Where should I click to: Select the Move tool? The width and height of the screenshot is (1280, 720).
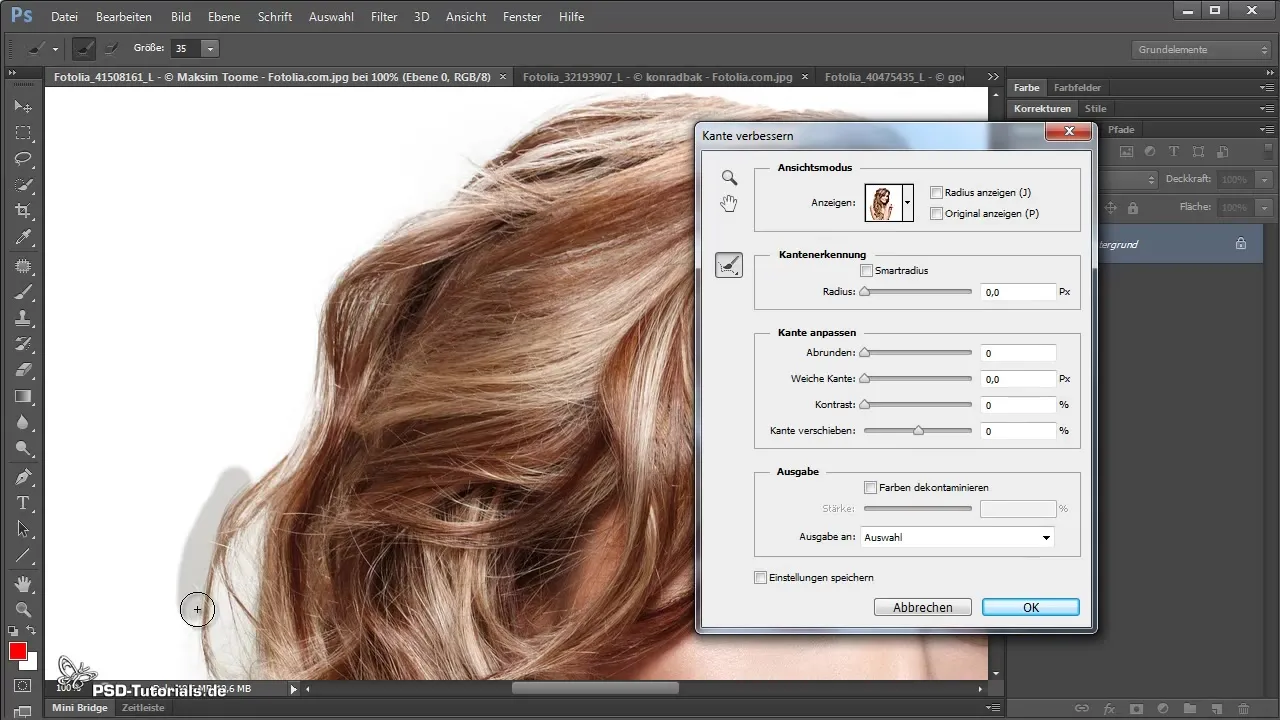23,106
